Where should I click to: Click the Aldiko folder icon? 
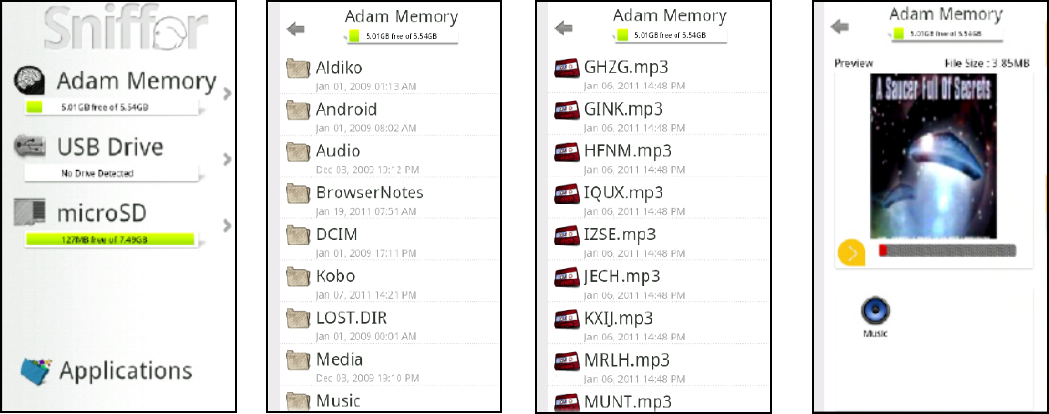tap(299, 68)
